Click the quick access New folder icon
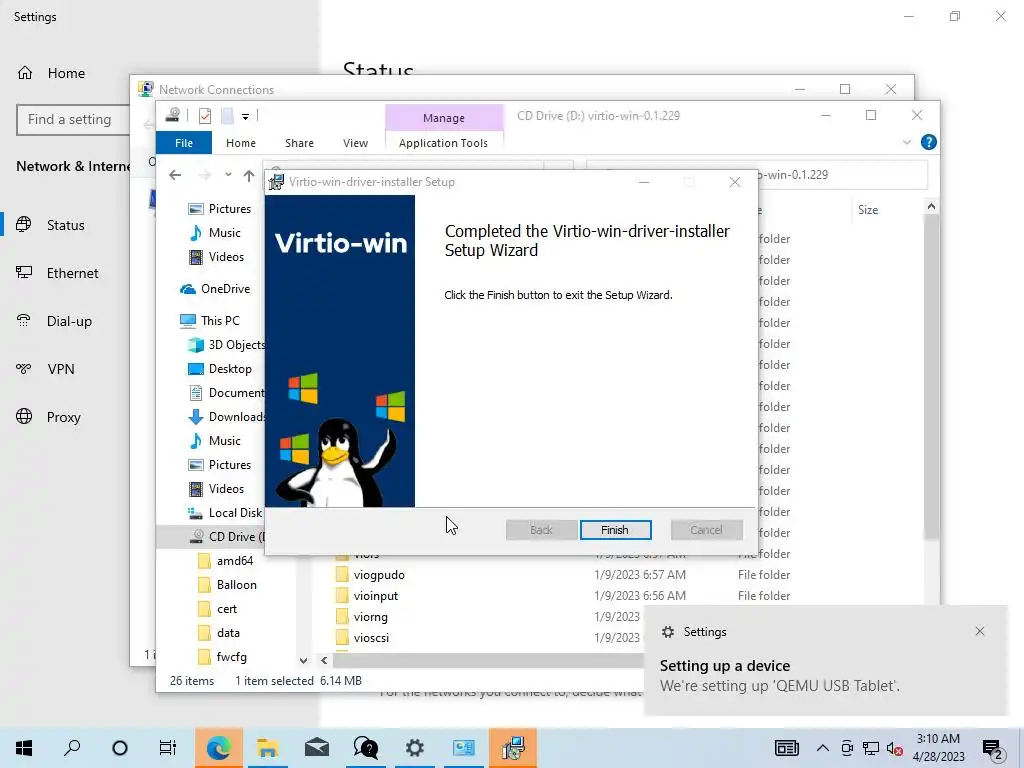Screen dimensions: 1024x768 coord(227,116)
